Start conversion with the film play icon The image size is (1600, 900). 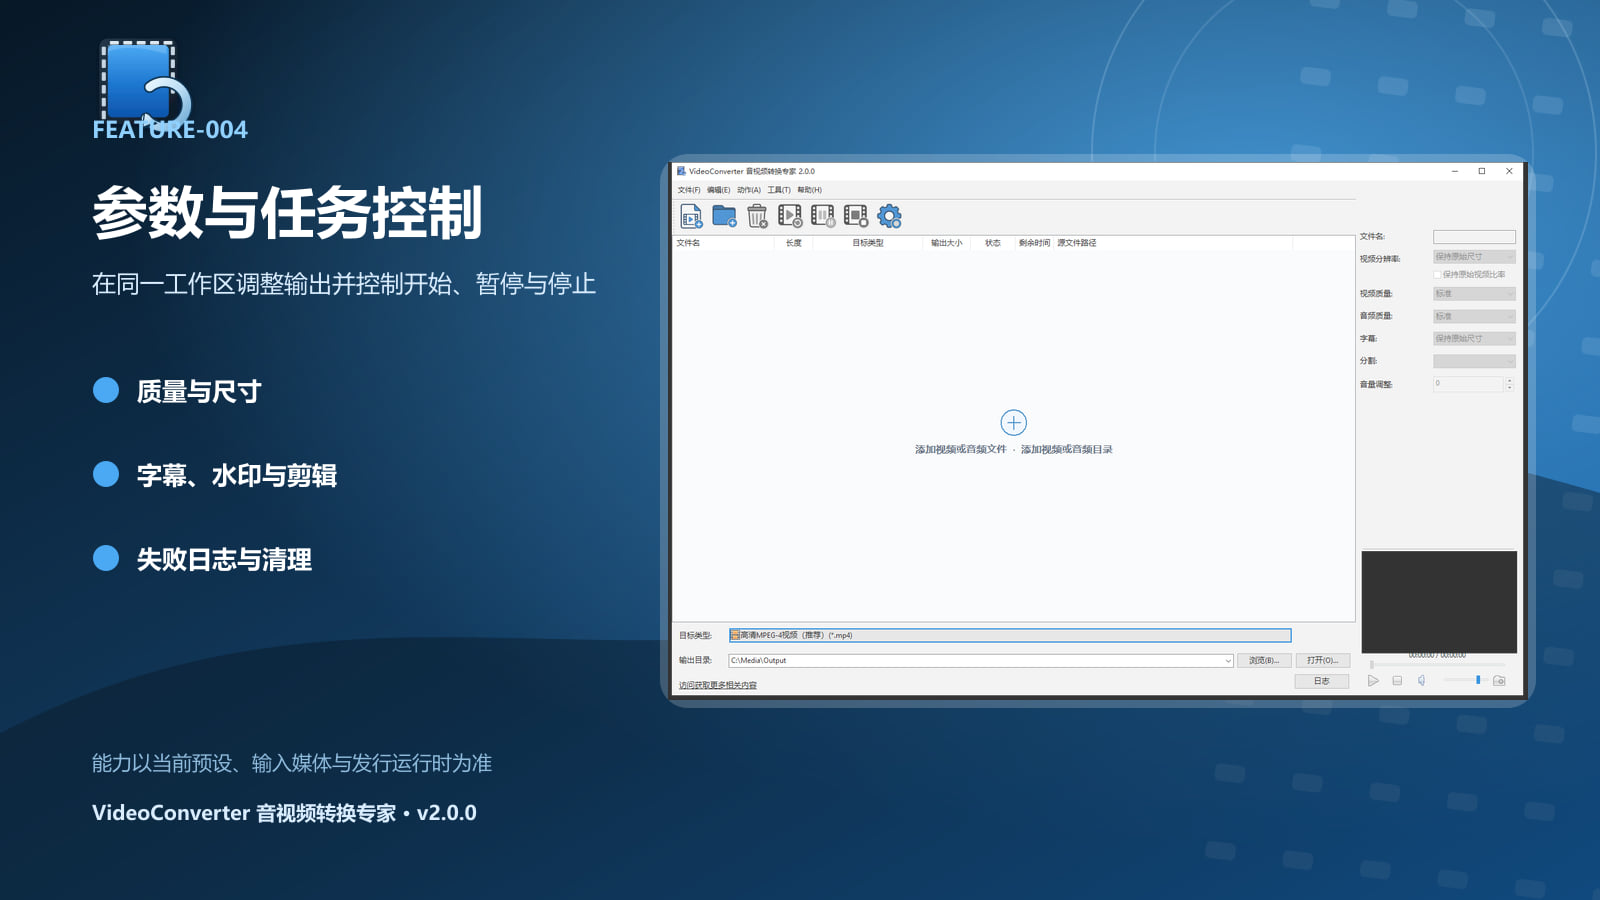pos(790,216)
